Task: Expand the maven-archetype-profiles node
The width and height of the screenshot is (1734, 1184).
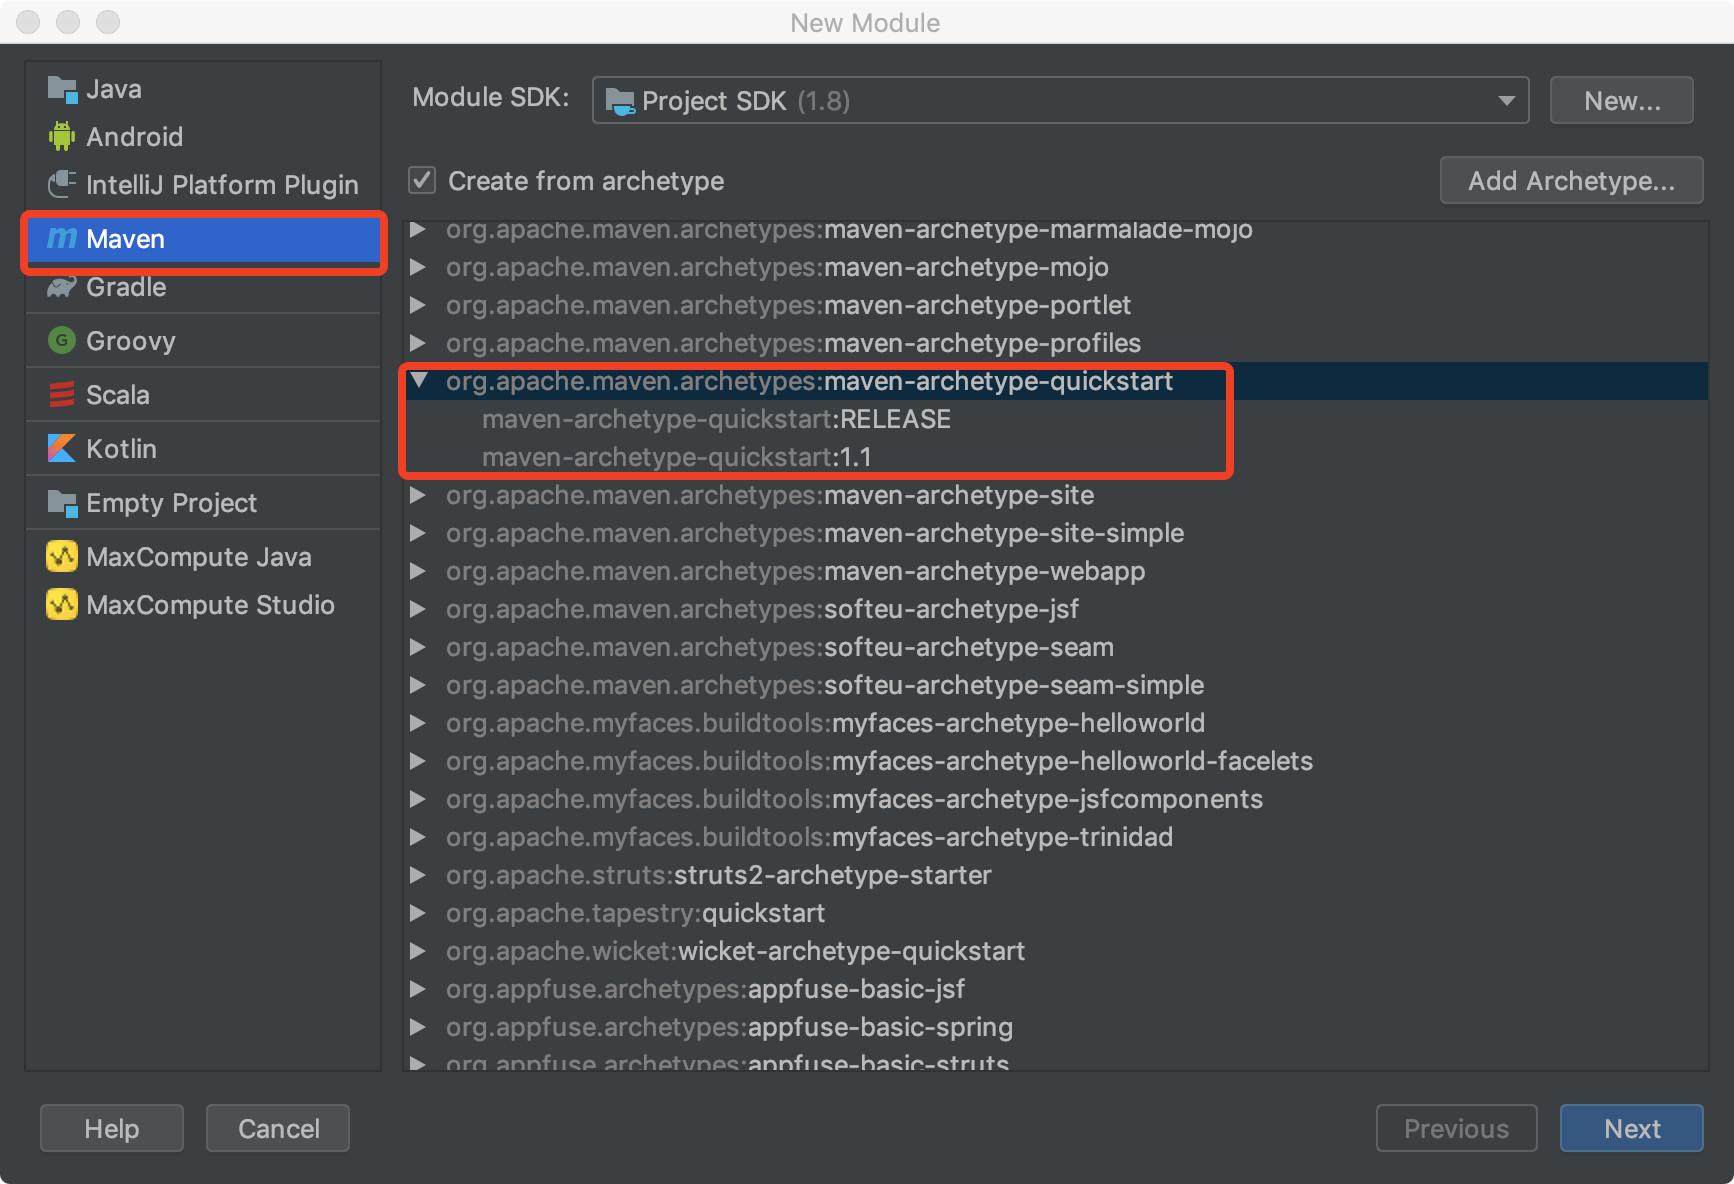Action: [418, 343]
